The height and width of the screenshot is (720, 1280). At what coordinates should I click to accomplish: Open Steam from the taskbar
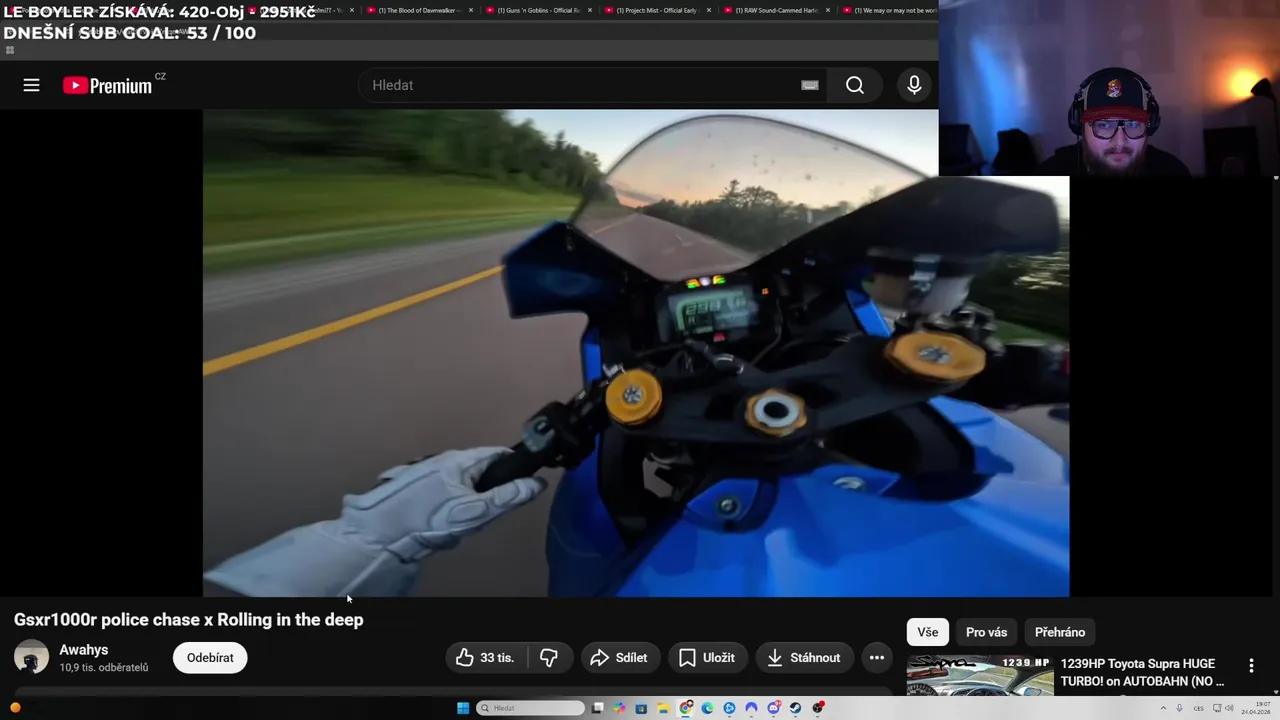click(x=795, y=708)
